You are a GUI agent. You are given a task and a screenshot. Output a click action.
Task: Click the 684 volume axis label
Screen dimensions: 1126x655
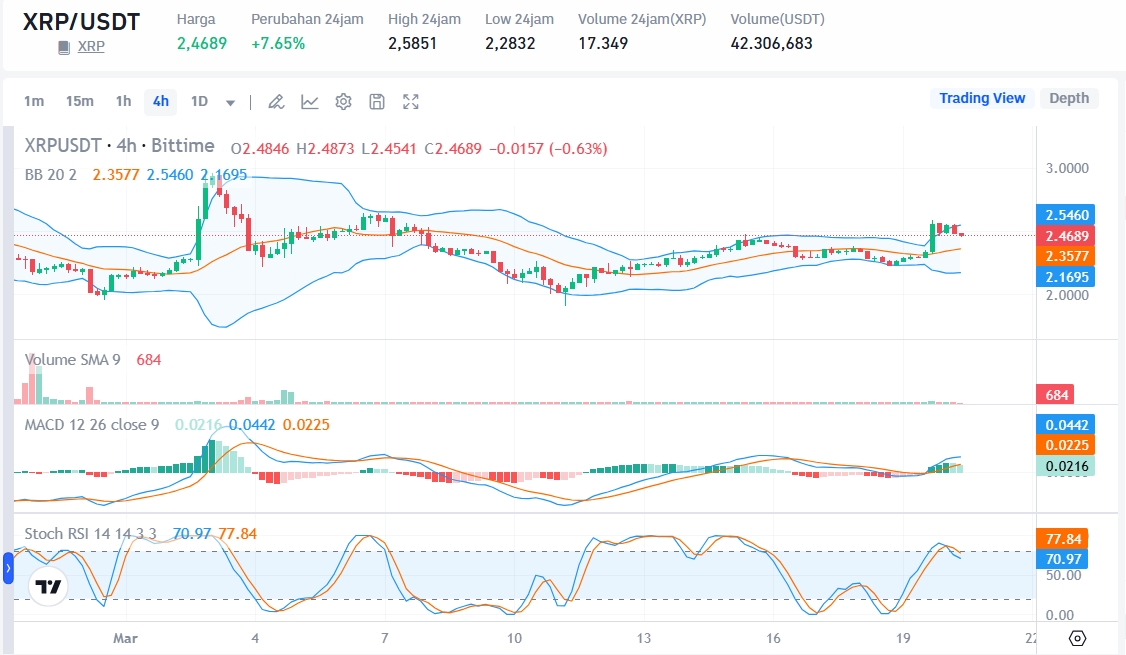tap(1056, 394)
